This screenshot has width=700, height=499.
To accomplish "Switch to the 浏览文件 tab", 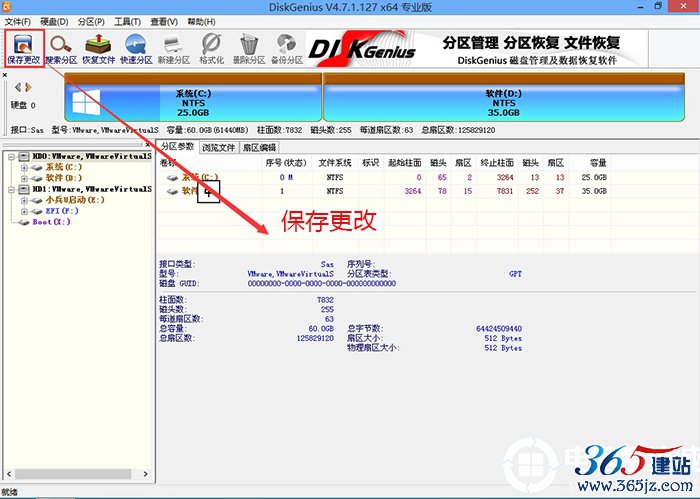I will point(218,148).
